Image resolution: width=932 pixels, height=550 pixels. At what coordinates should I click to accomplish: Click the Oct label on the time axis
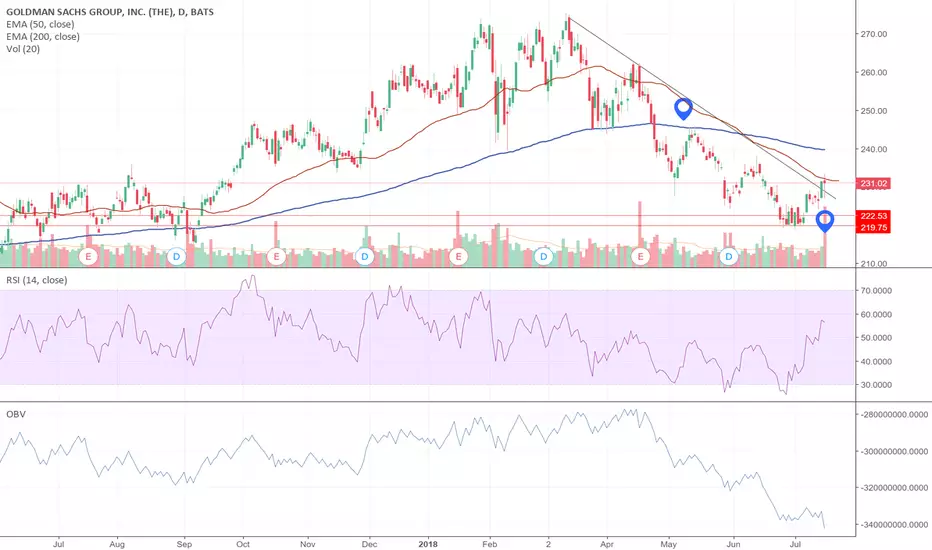click(x=243, y=544)
